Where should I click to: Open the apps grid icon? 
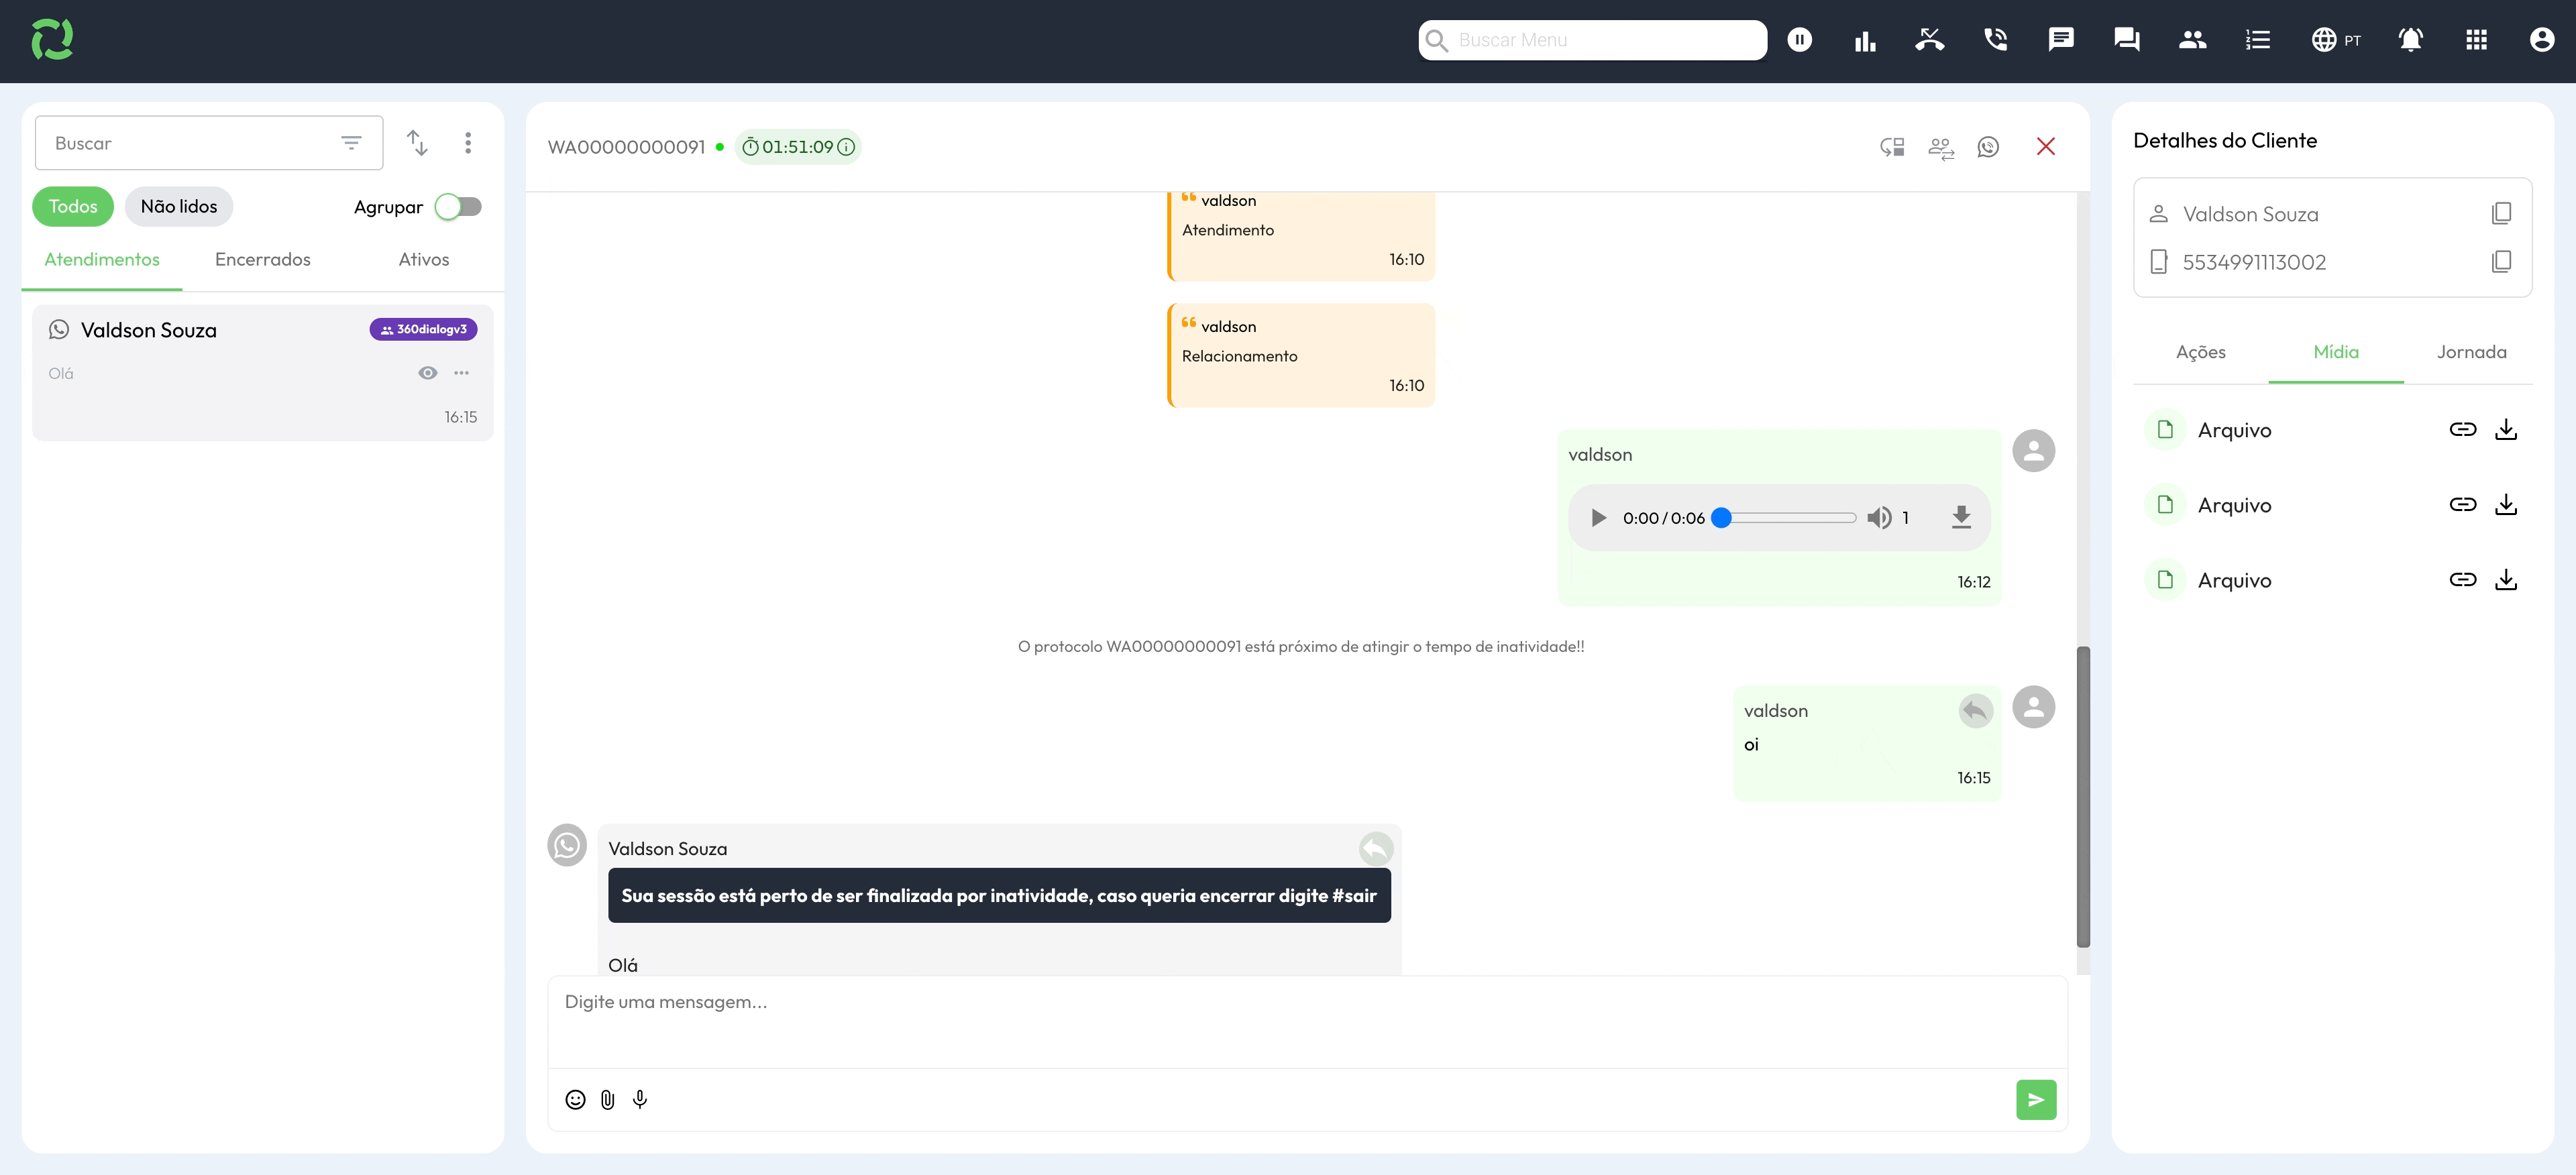pyautogui.click(x=2476, y=40)
